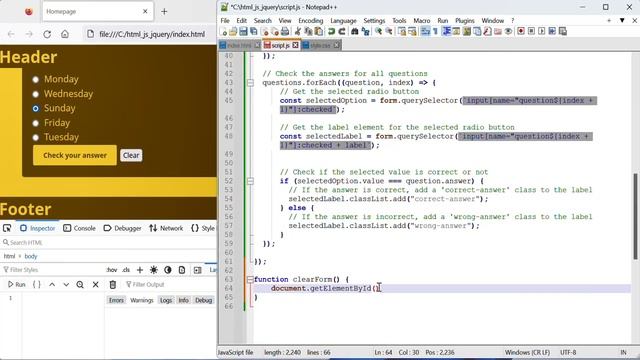This screenshot has width=640, height=360.
Task: Click the Replace icon in Notepad++ toolbar
Action: click(x=365, y=31)
